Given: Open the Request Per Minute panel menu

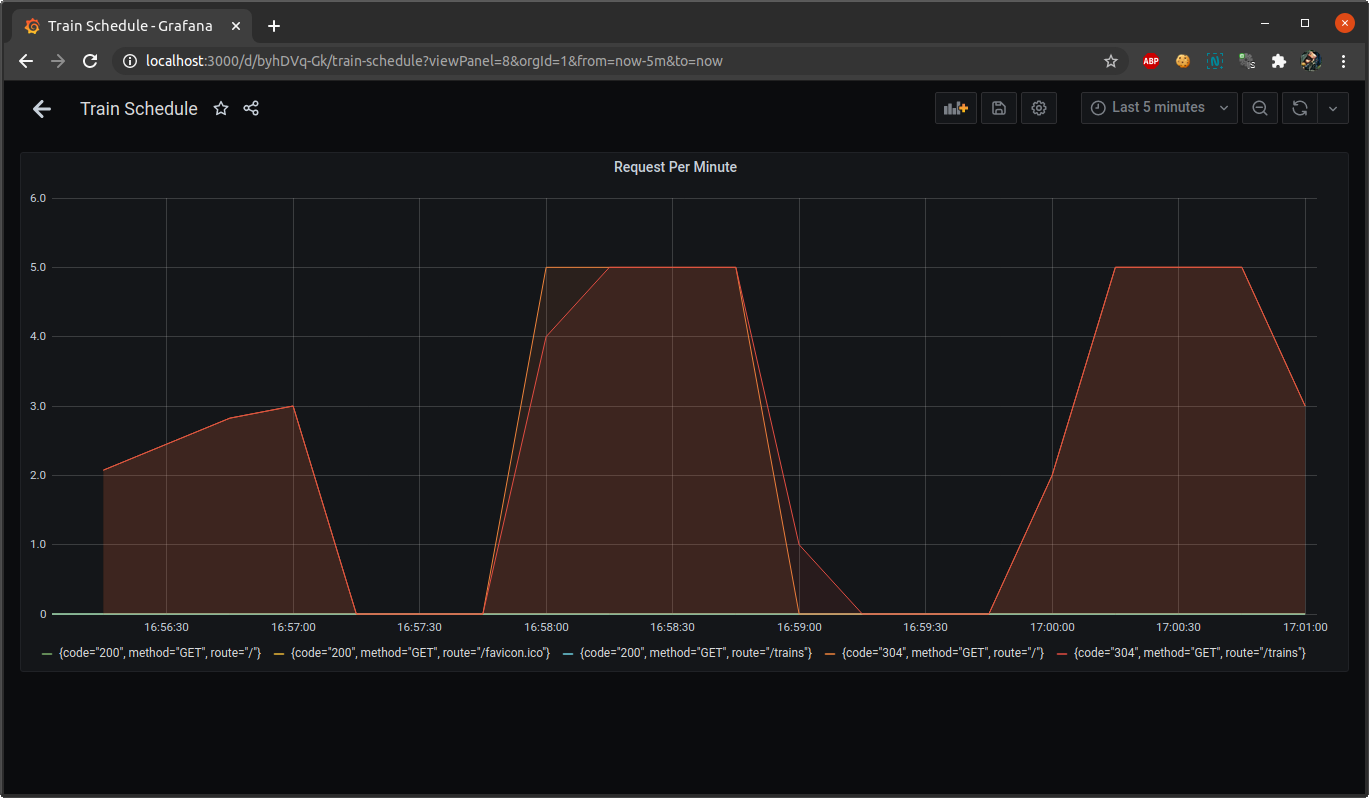Looking at the screenshot, I should point(675,167).
